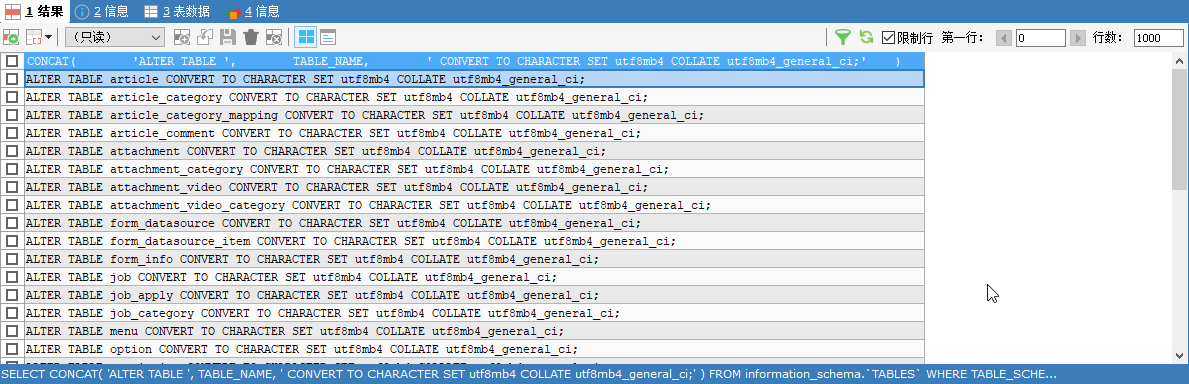
Task: Check the box for the article_comment row
Action: coord(12,133)
